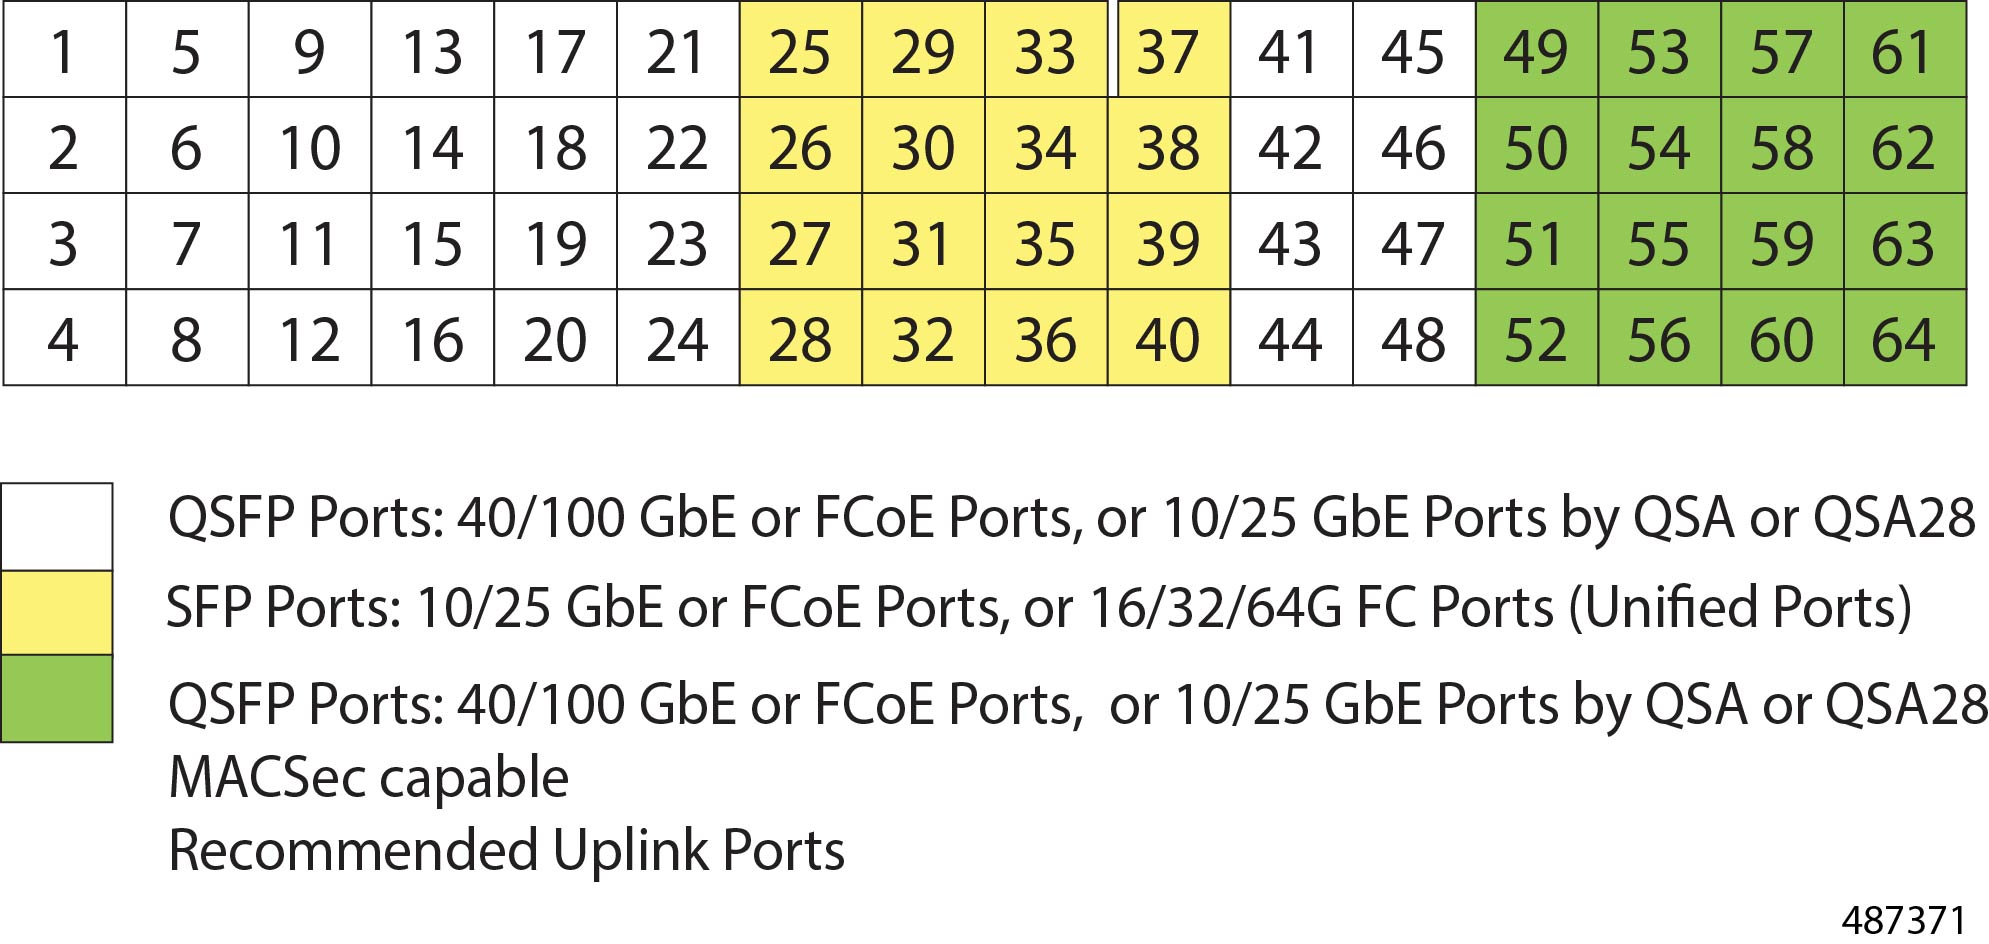Click the Recommended Uplink Ports label
This screenshot has width=1989, height=944.
(x=507, y=850)
